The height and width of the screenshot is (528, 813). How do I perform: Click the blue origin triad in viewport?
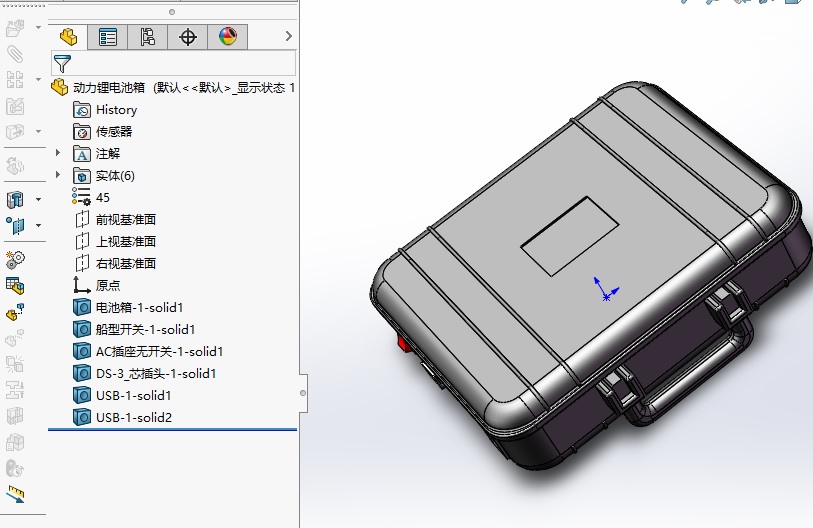[x=606, y=289]
